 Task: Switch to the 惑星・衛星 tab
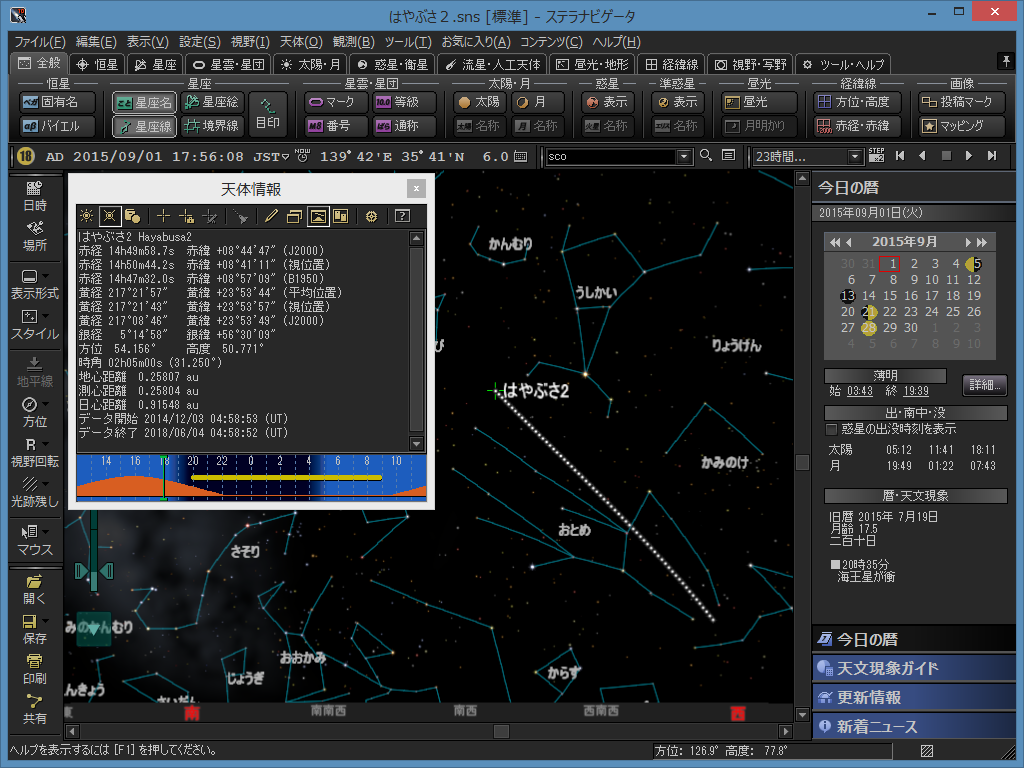point(392,64)
